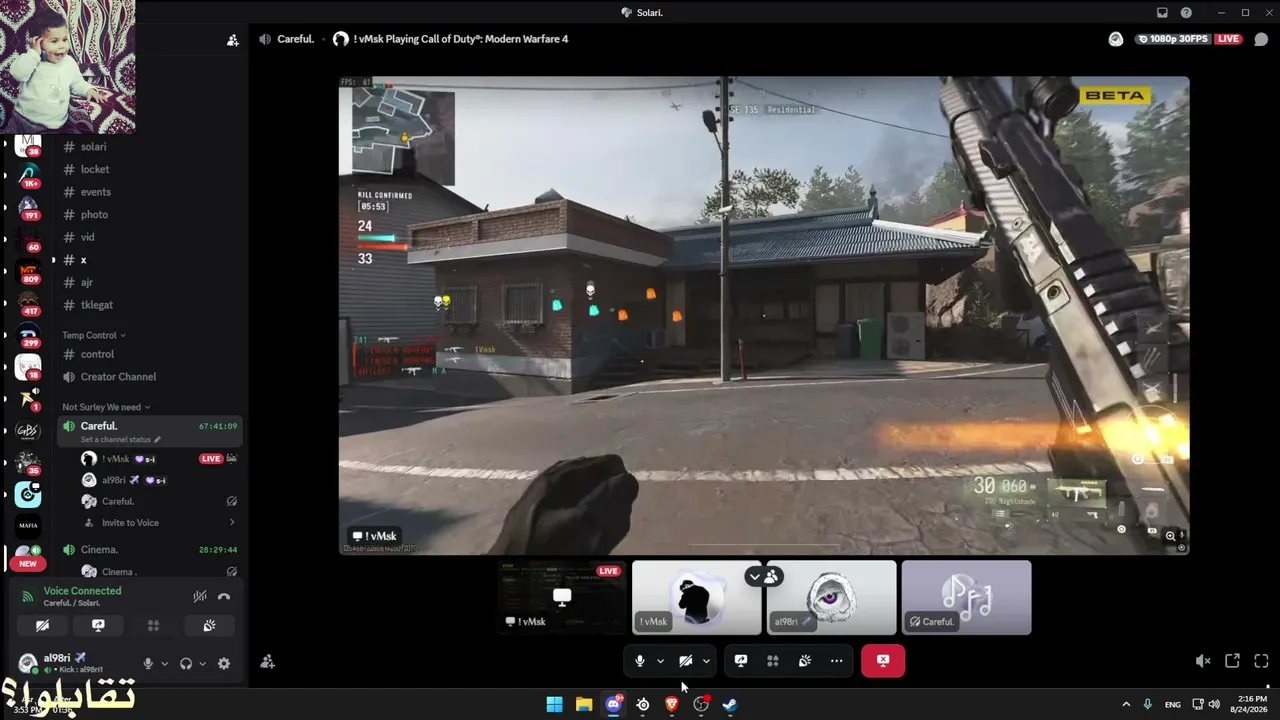Collapse the Not Surley We need category
This screenshot has width=1280, height=720.
[106, 407]
